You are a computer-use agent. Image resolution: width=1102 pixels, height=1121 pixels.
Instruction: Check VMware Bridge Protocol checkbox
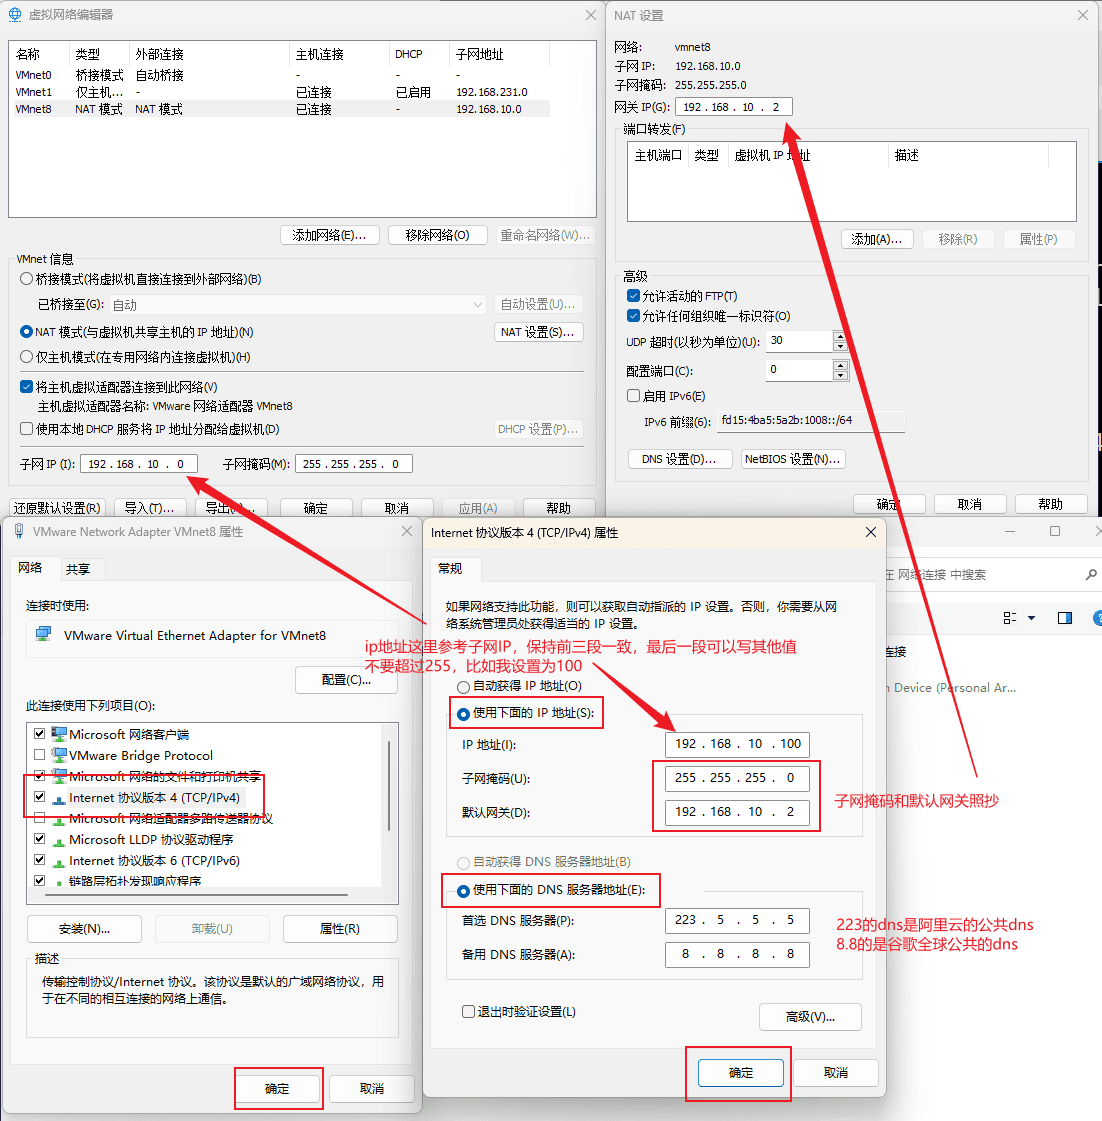[39, 755]
